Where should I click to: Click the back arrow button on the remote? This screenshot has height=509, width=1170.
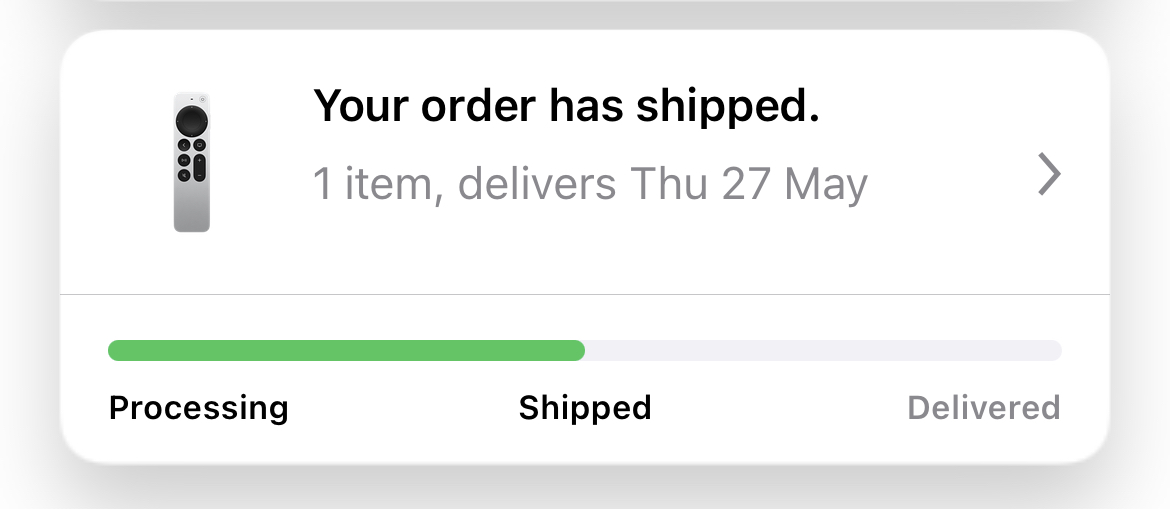point(184,145)
